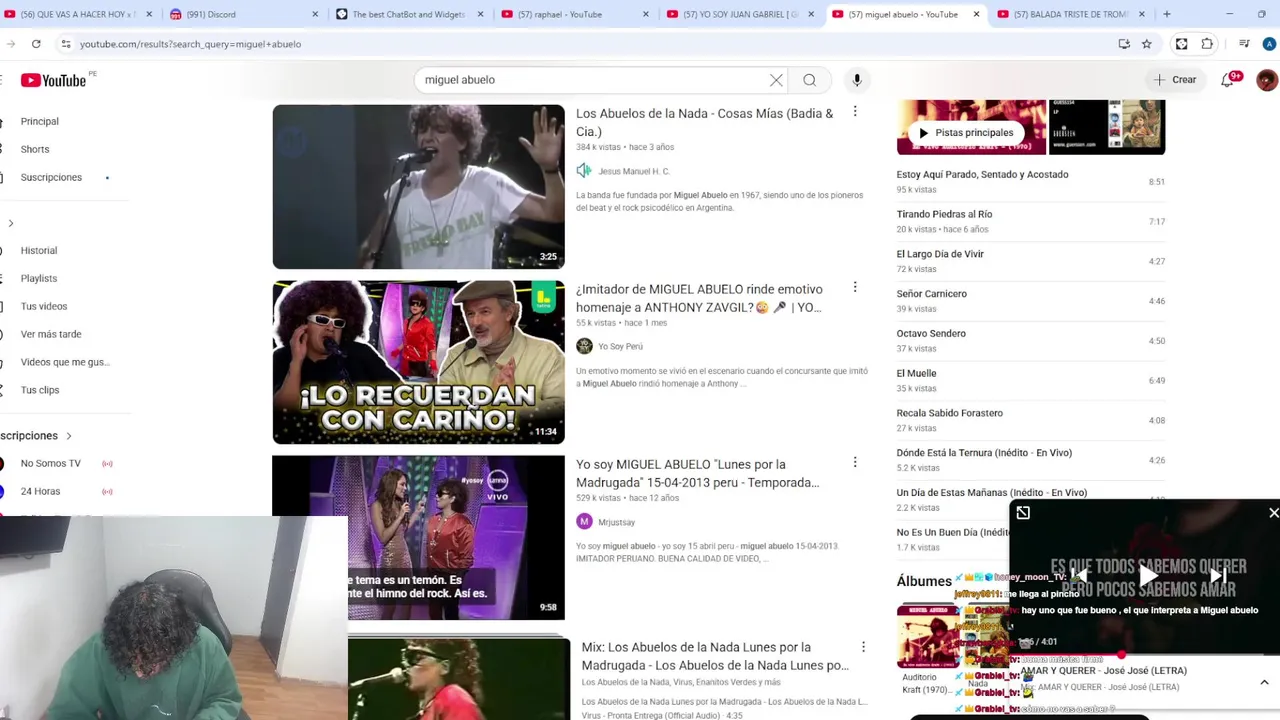Open the notifications bell
1280x720 pixels.
(1229, 80)
